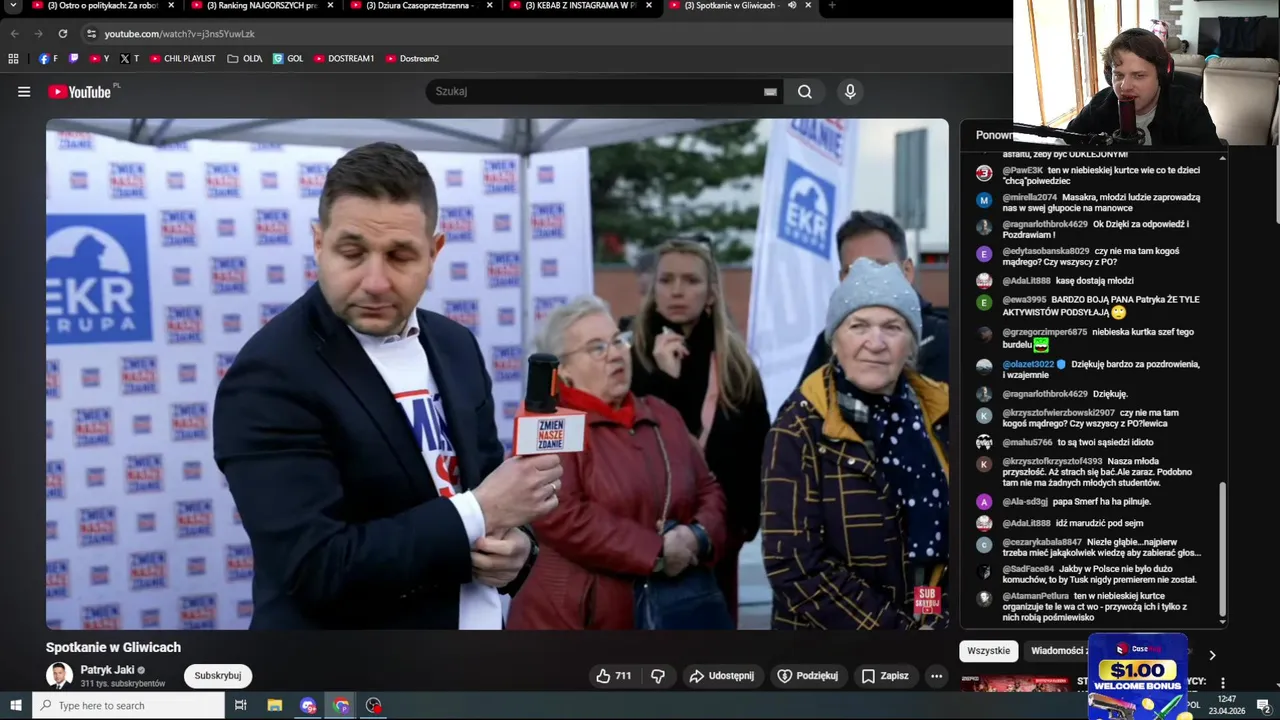The image size is (1280, 720).
Task: Dislike the video with thumbs-down
Action: [658, 676]
